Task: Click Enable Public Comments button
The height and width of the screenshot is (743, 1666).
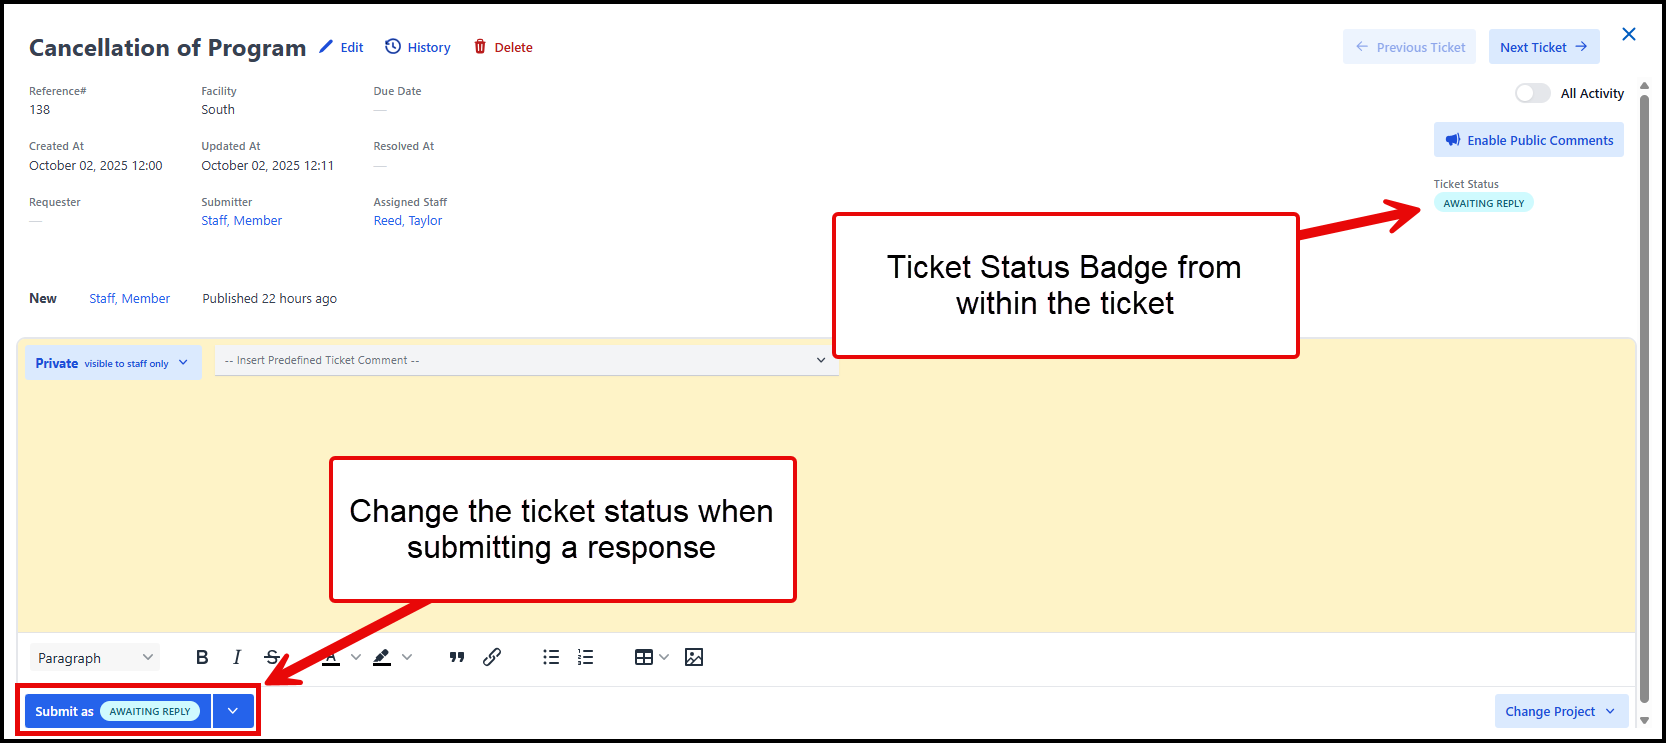Action: point(1528,140)
